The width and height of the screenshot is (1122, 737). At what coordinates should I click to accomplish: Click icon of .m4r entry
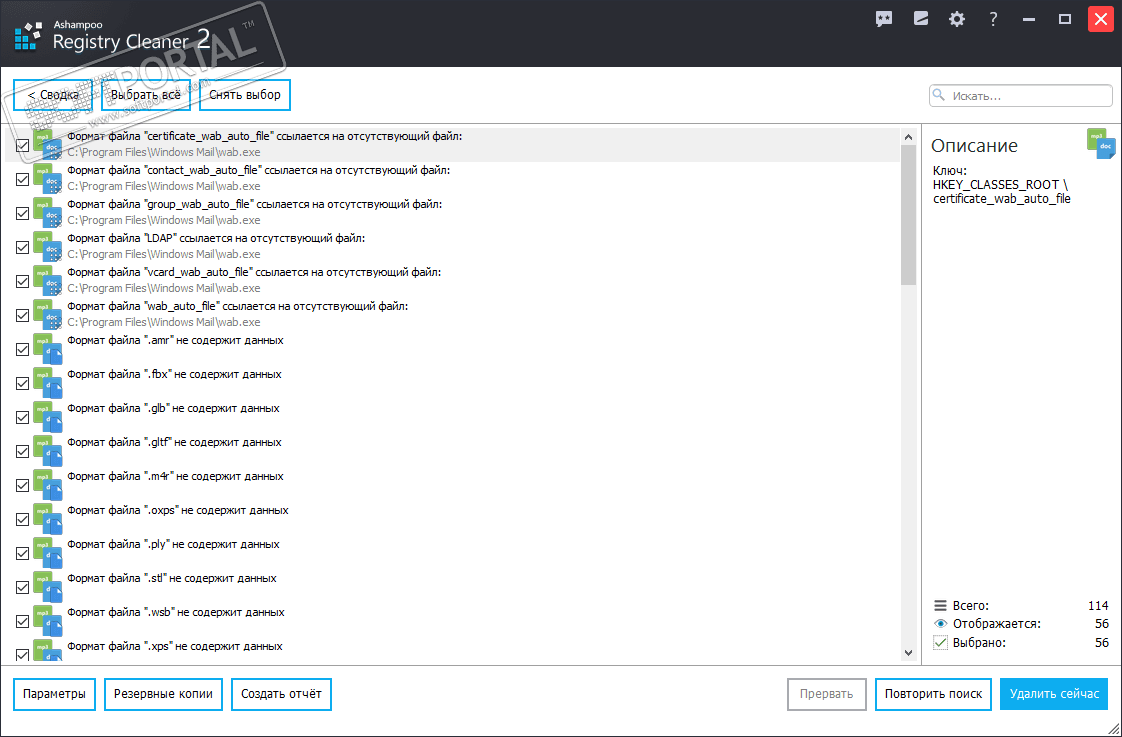click(48, 484)
